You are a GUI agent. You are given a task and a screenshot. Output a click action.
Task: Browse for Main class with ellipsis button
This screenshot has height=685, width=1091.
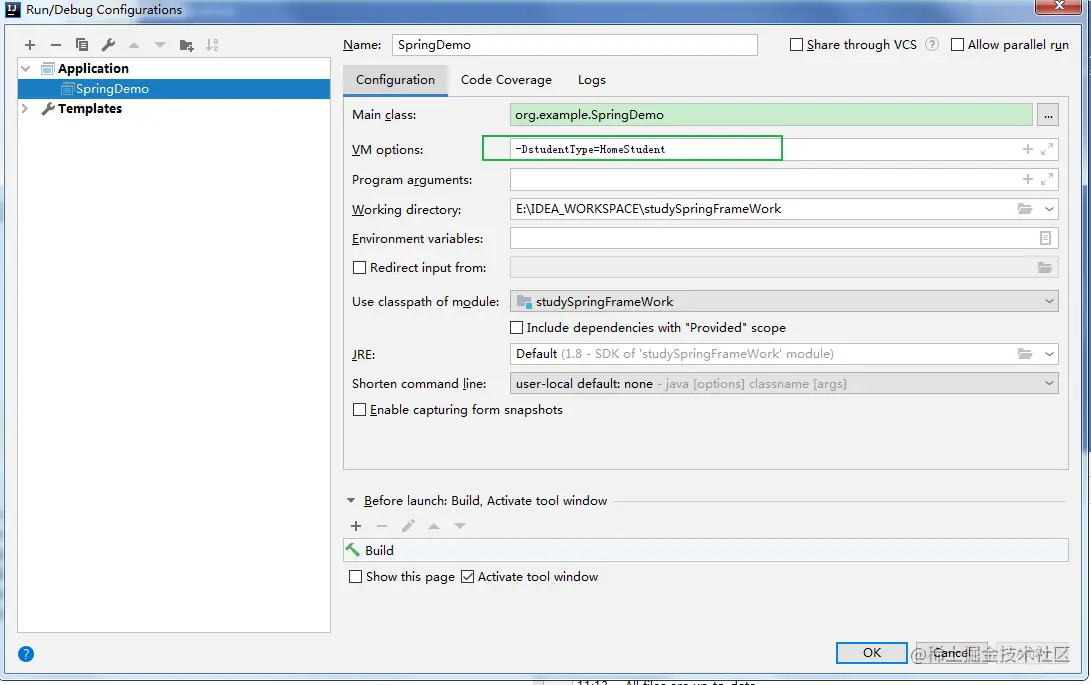tap(1048, 116)
